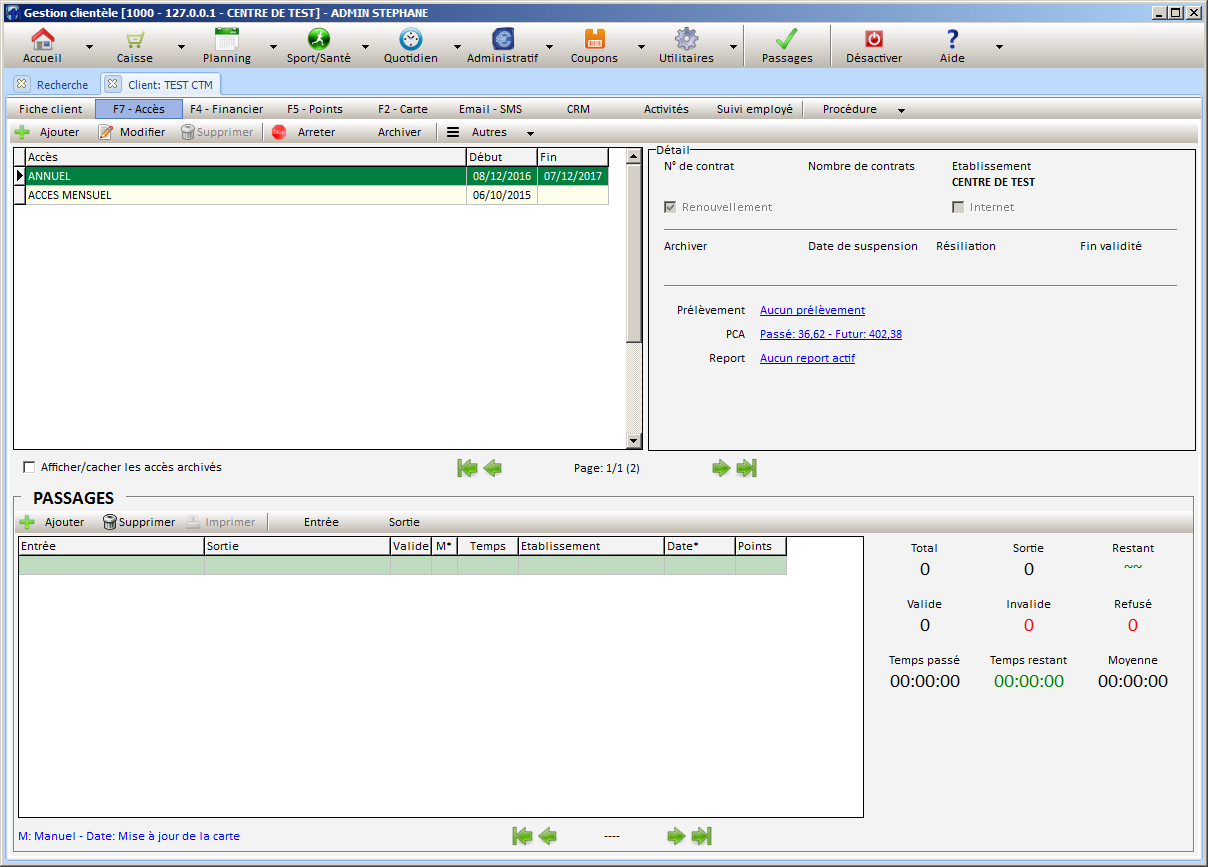Expand the Utilitaires dropdown arrow
Screen dimensions: 1208x867
pos(733,46)
